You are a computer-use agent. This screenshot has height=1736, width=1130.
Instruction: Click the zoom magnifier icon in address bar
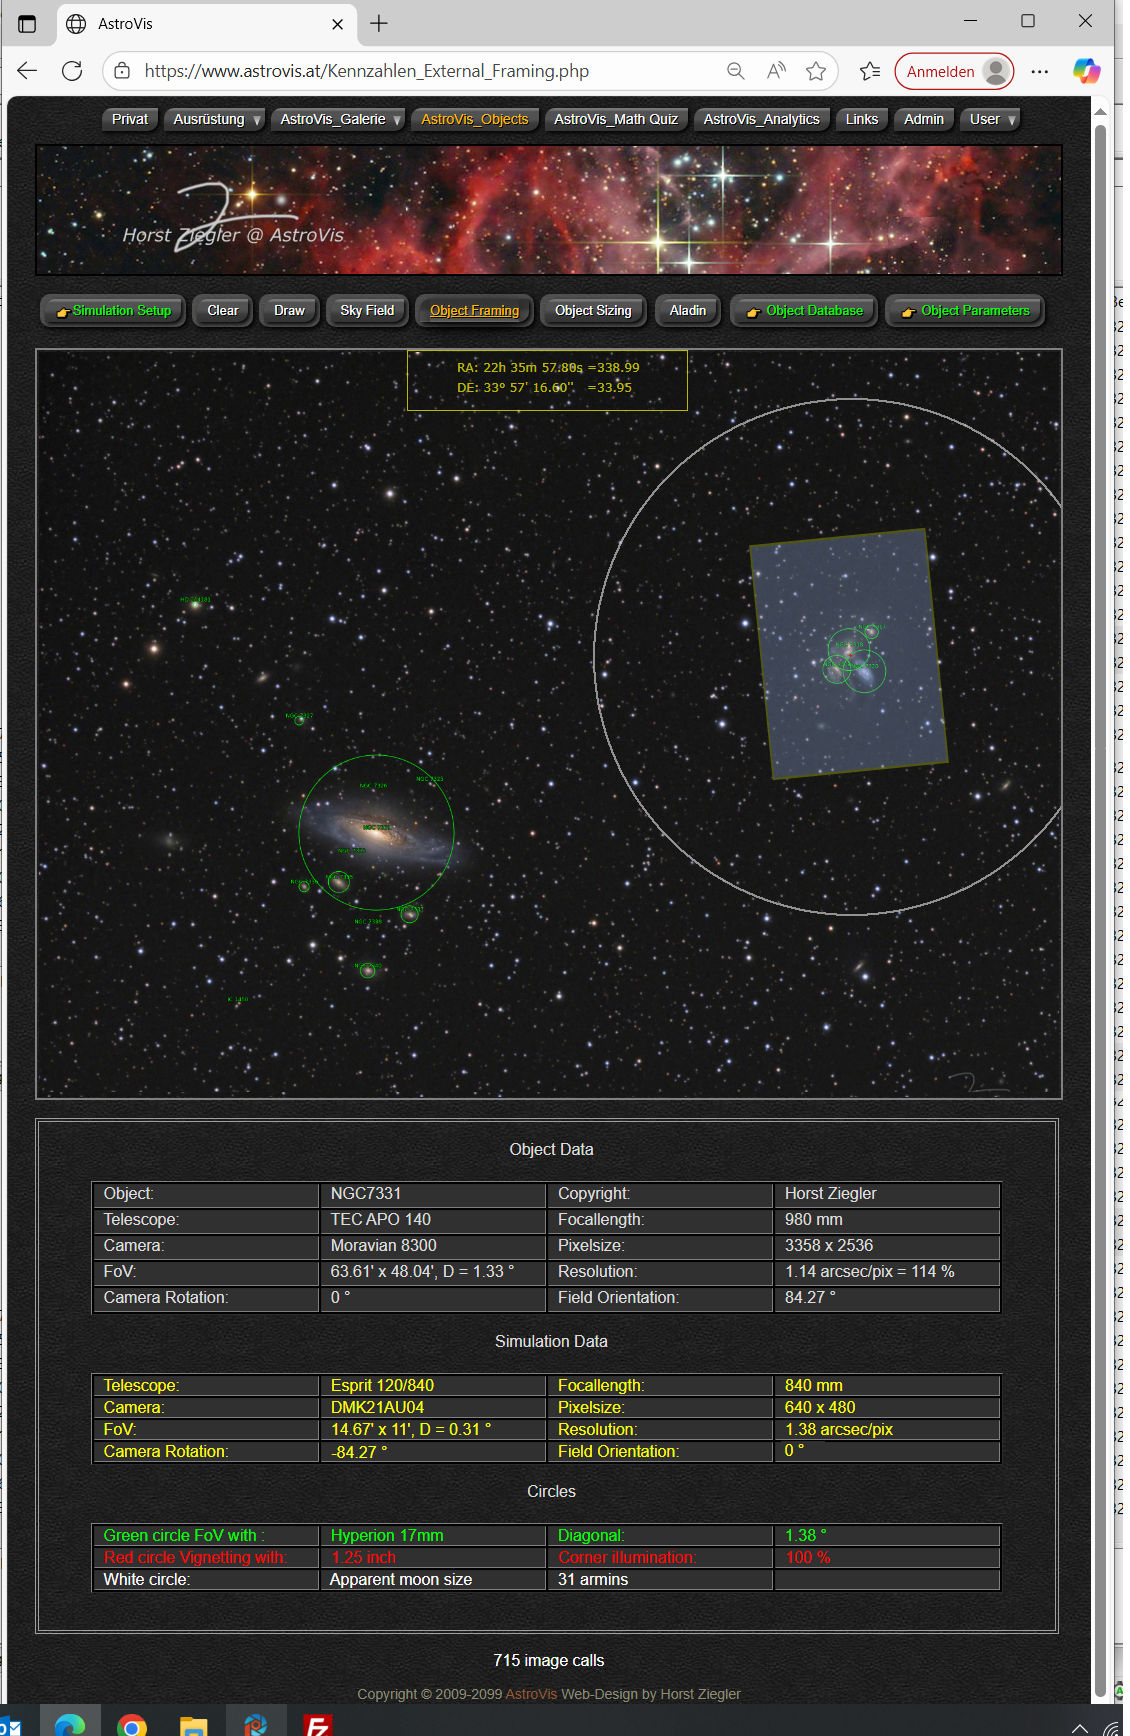[735, 71]
